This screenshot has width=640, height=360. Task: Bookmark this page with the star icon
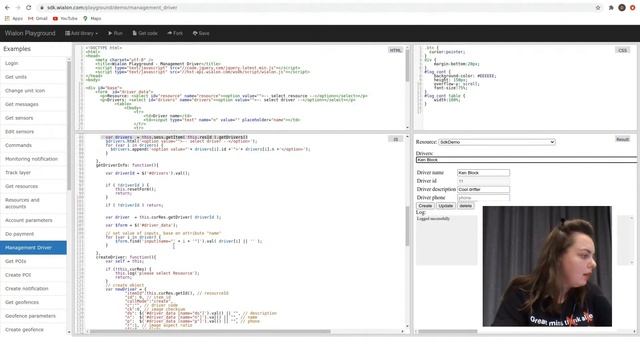[x=598, y=8]
